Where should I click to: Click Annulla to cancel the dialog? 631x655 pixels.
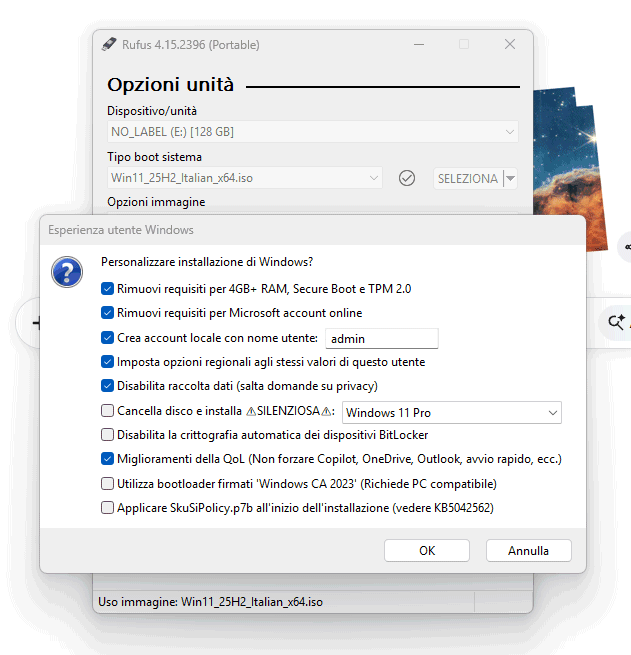[528, 551]
